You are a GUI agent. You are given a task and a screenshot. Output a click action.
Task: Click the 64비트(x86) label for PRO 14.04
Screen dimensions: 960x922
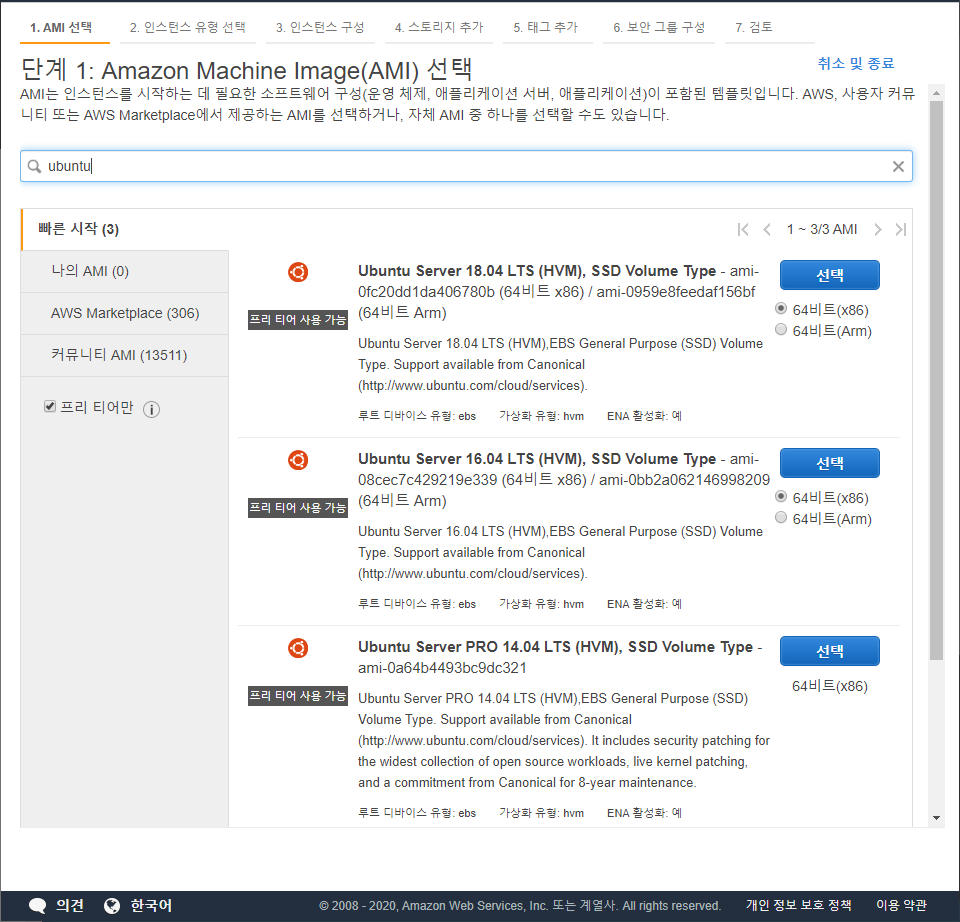pos(830,686)
